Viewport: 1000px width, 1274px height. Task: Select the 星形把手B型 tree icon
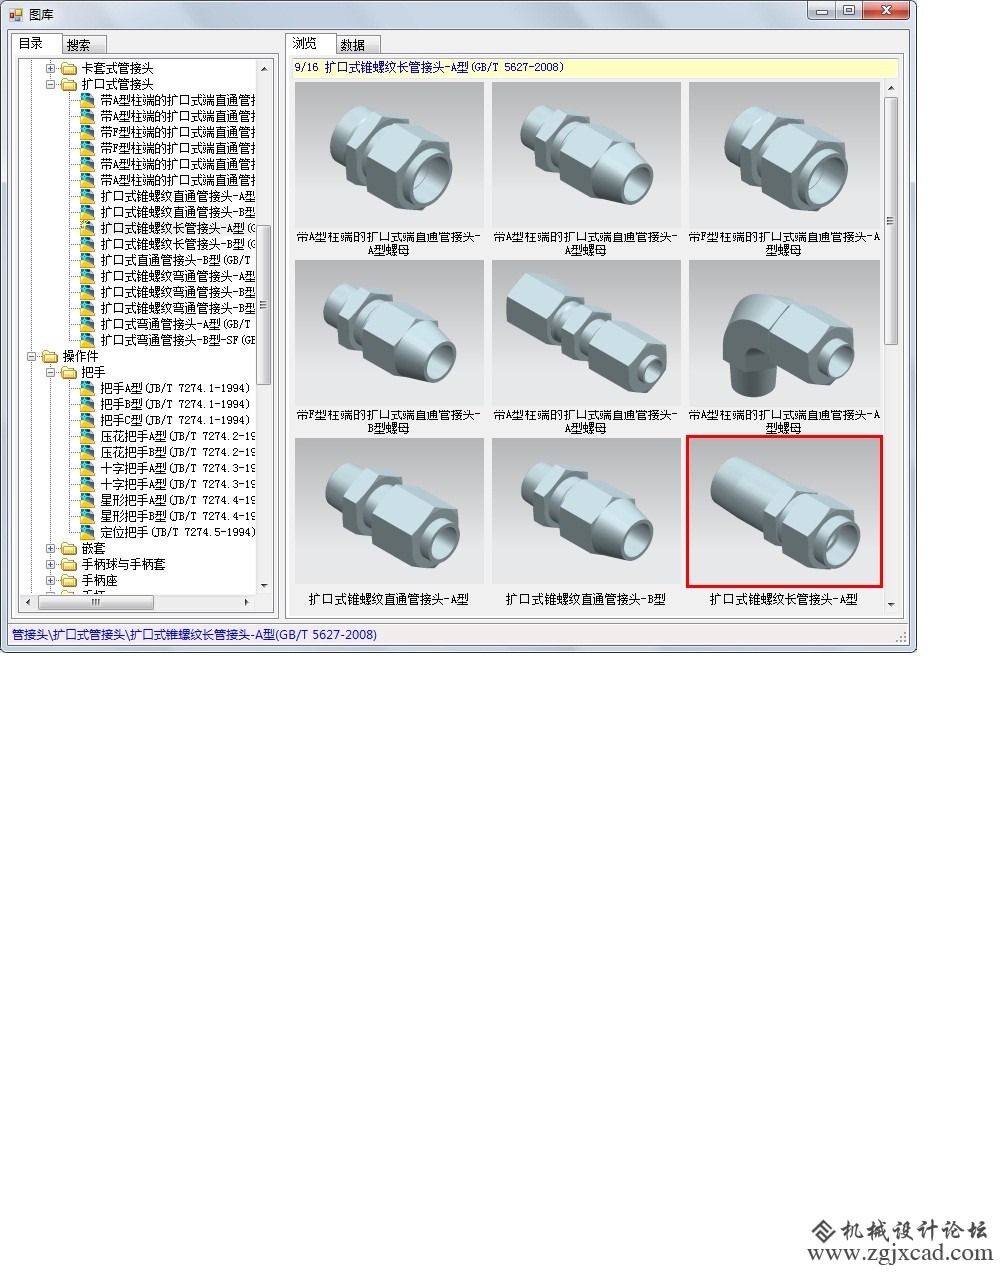[x=88, y=516]
